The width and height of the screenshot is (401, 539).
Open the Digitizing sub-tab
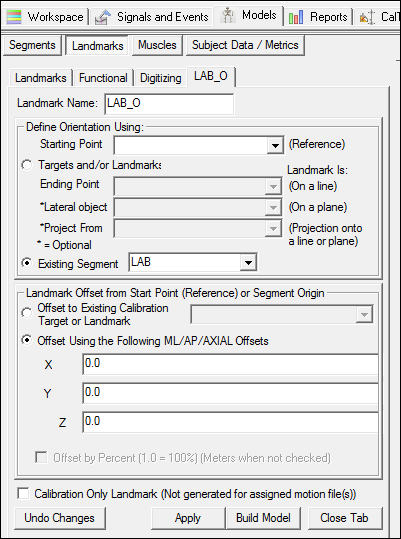160,78
